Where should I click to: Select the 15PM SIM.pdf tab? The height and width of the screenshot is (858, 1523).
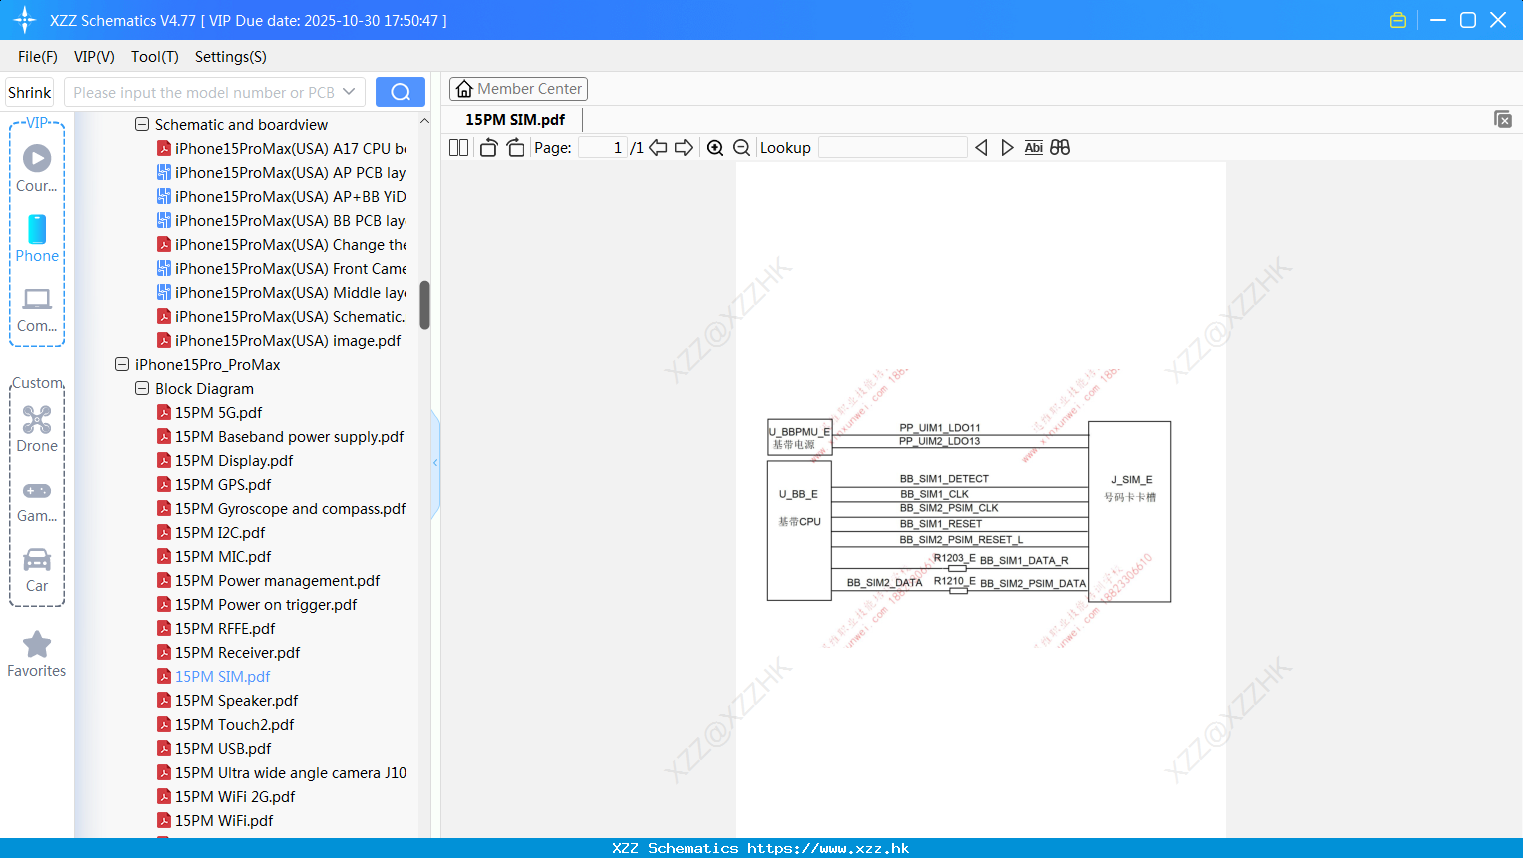pyautogui.click(x=515, y=120)
